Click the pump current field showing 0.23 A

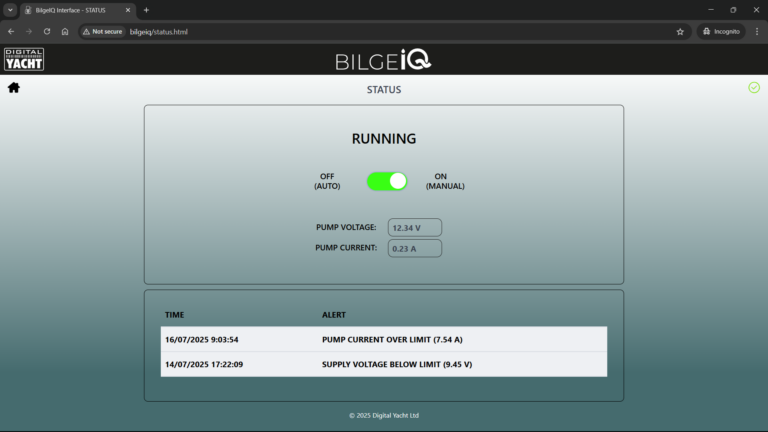coord(415,248)
